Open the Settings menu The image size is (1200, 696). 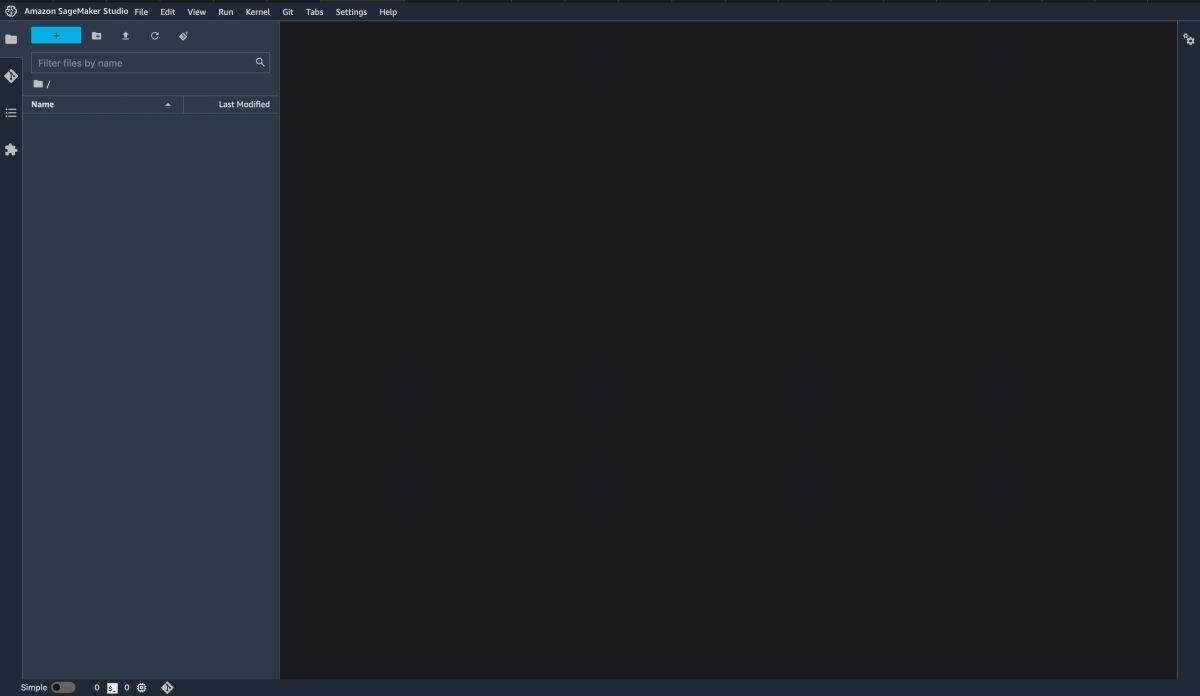tap(351, 12)
